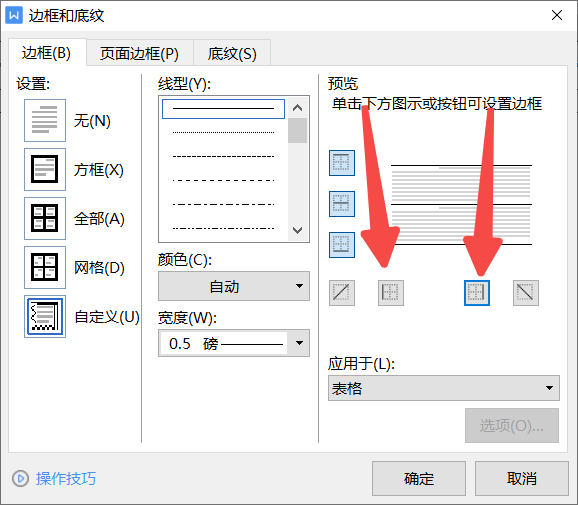This screenshot has width=578, height=505.
Task: Close the 边框和底纹 dialog
Action: 557,15
